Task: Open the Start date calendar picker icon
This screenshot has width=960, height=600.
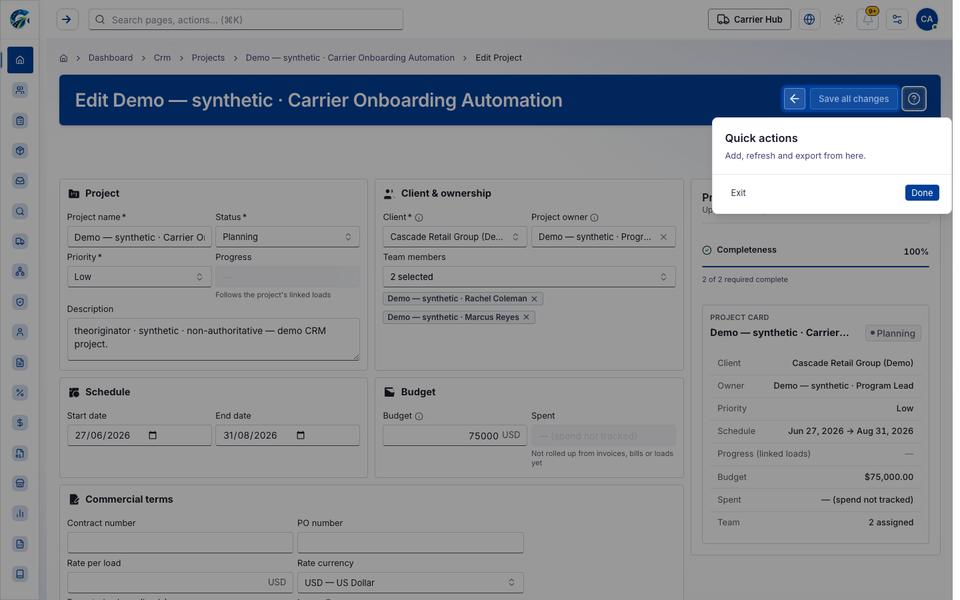Action: point(152,435)
